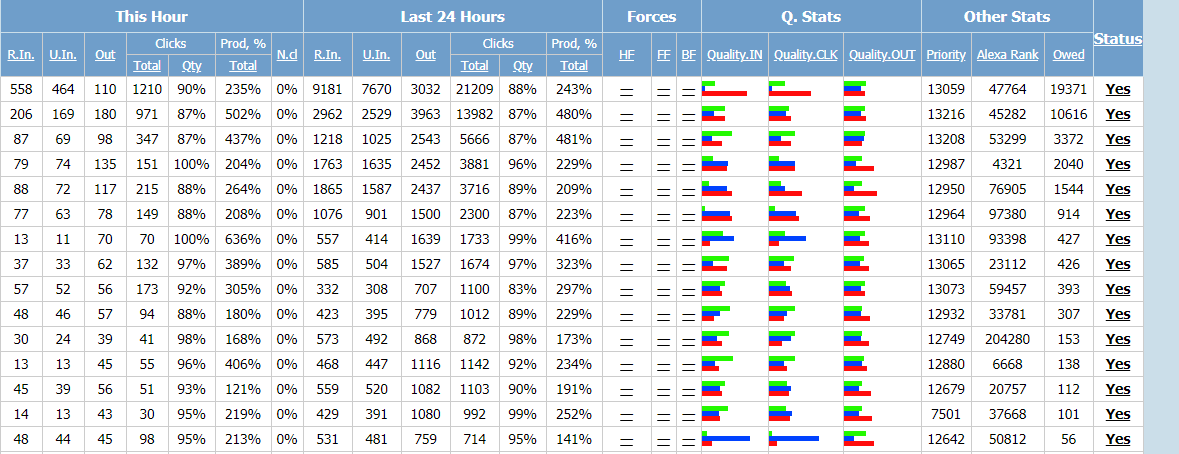
Task: Click HF force icon in Priority 12932 row
Action: (626, 317)
